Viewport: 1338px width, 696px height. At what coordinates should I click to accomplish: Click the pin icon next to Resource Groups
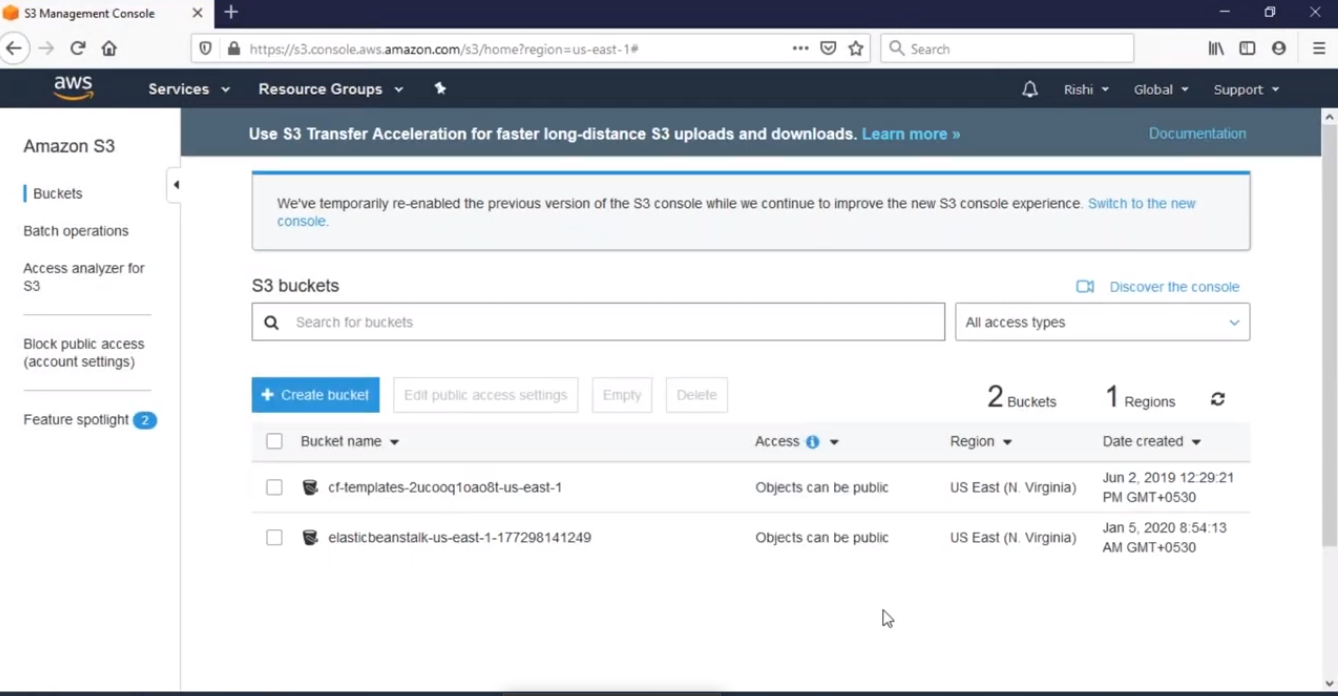pyautogui.click(x=440, y=89)
